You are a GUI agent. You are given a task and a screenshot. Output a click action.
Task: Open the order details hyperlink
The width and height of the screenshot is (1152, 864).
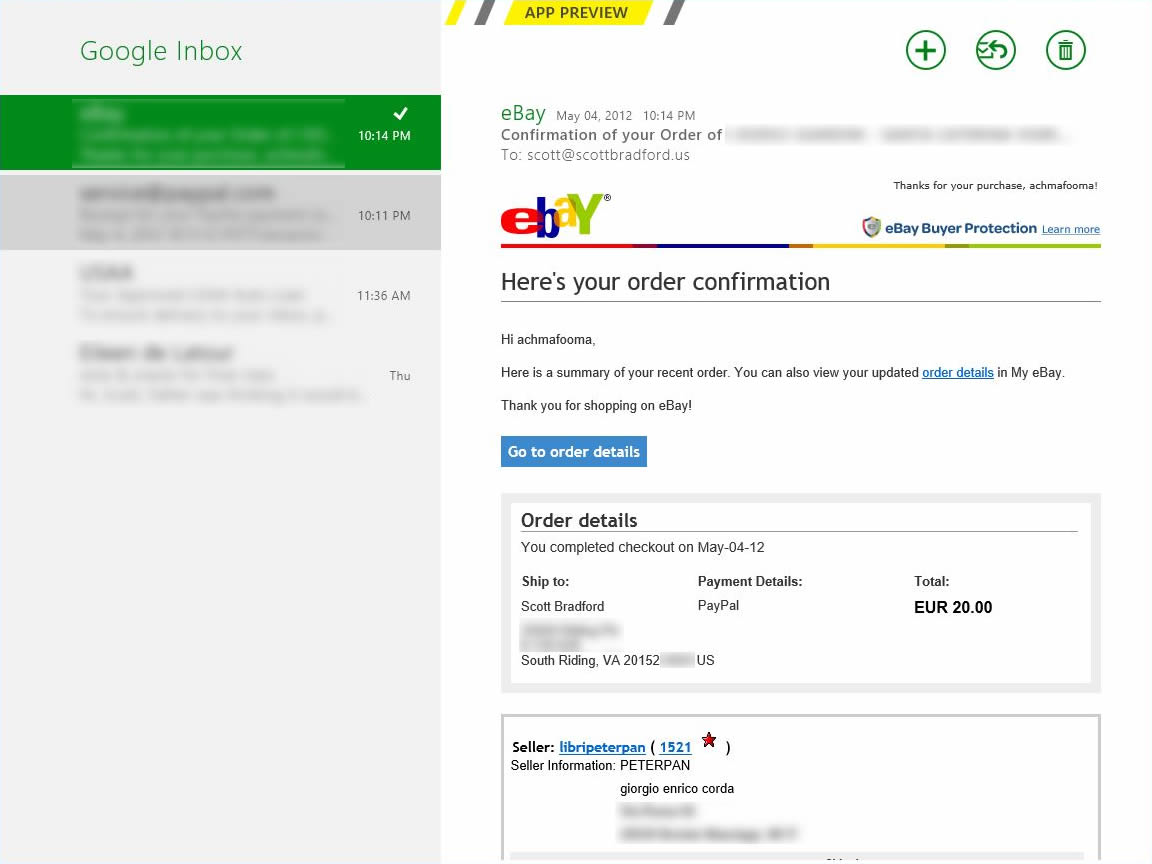(957, 373)
